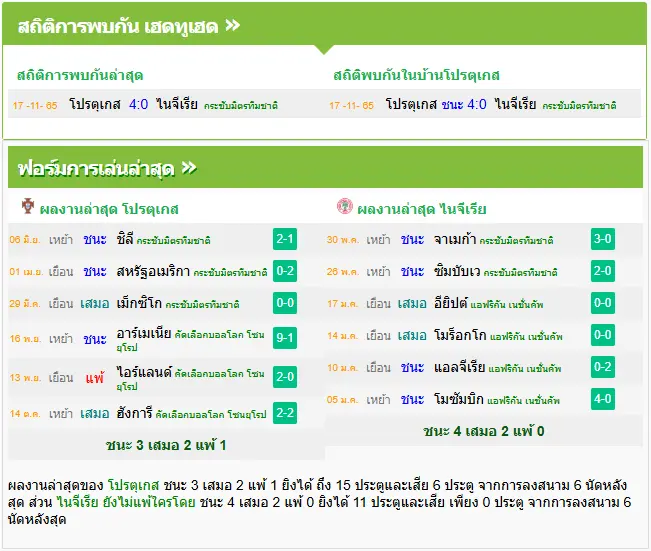Click green โปรตุเกส link in summary paragraph

pyautogui.click(x=133, y=485)
